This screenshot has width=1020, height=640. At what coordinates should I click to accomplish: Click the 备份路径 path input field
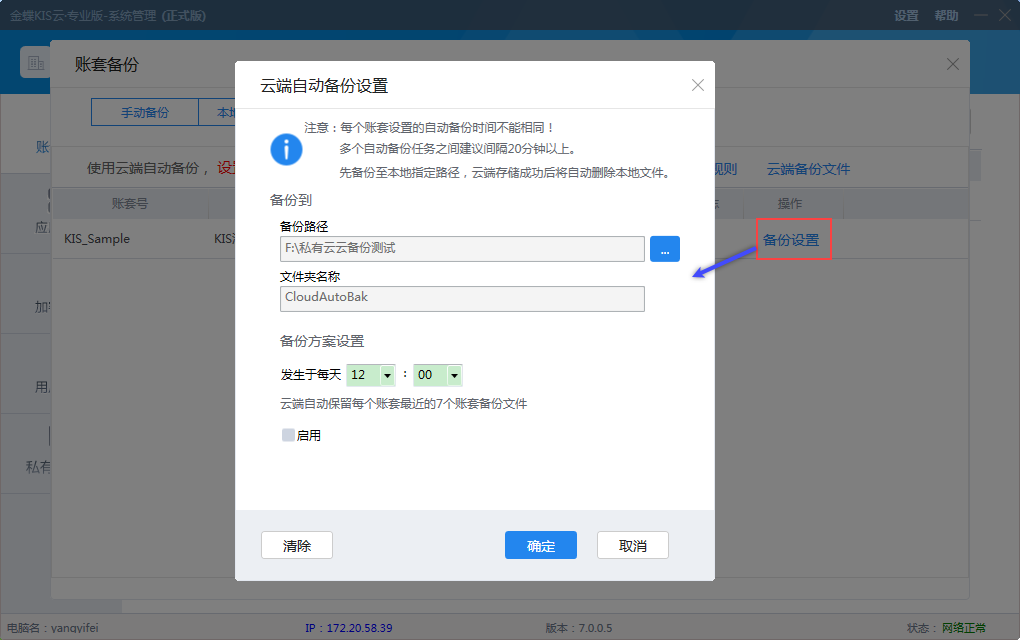pos(460,248)
